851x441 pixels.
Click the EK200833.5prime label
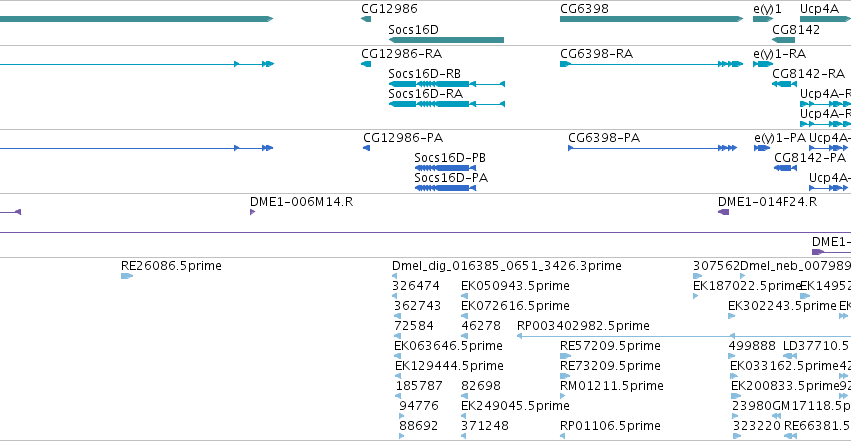[785, 386]
